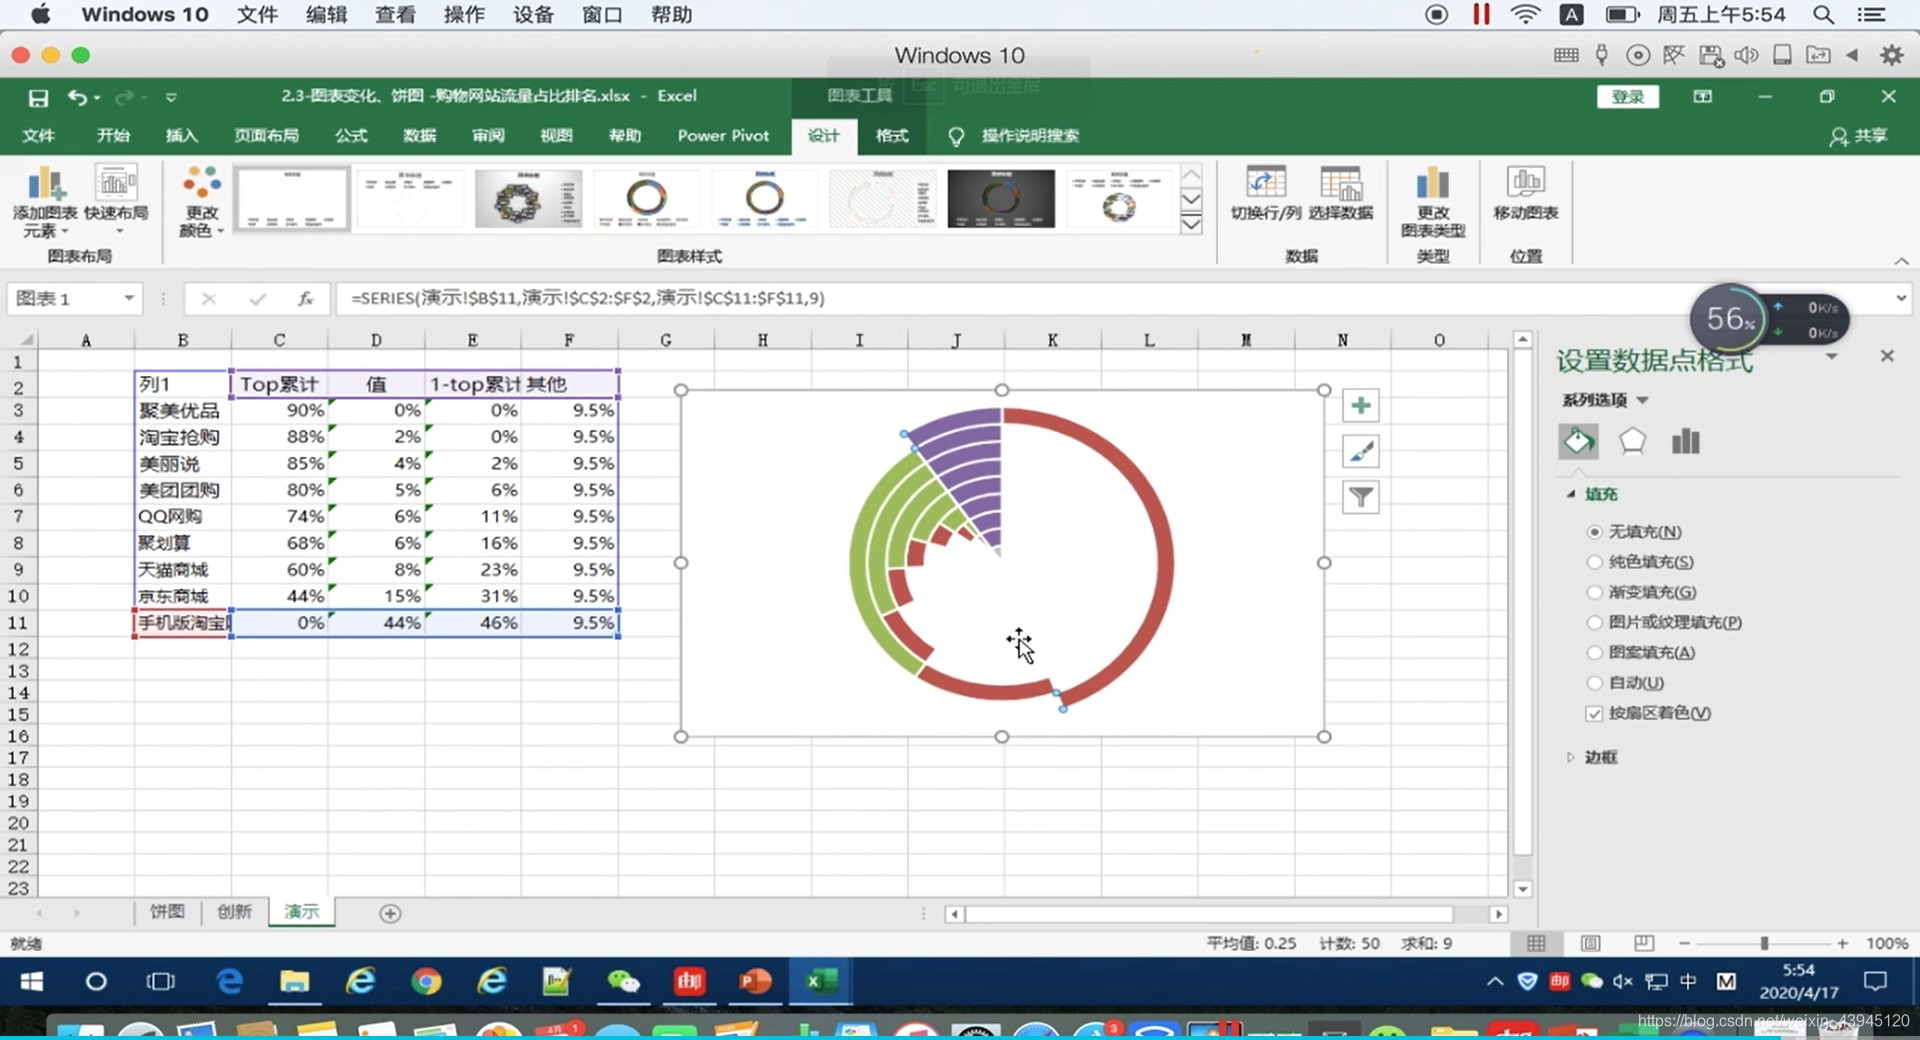The width and height of the screenshot is (1920, 1040).
Task: Click the Share (共享) button
Action: coord(1858,136)
